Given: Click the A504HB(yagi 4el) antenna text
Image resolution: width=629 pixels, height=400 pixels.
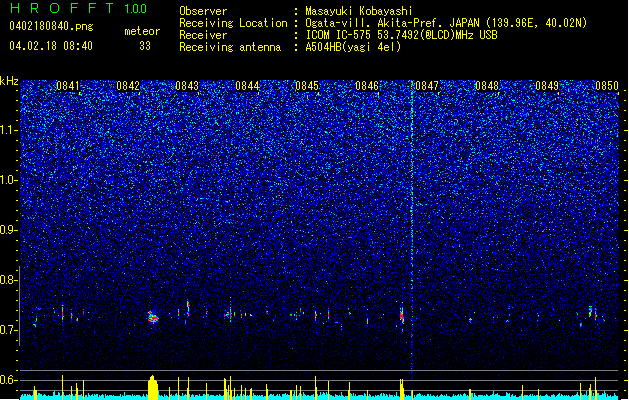Looking at the screenshot, I should tap(353, 47).
